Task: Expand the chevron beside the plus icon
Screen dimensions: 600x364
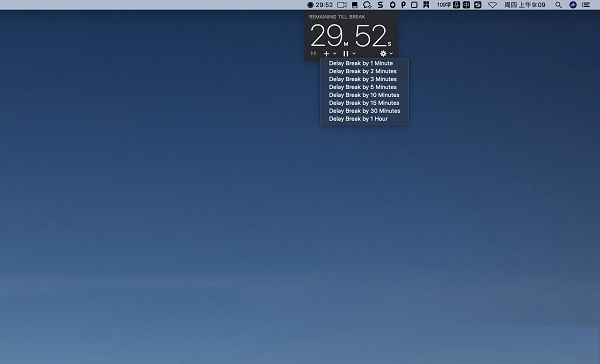Action: point(335,54)
